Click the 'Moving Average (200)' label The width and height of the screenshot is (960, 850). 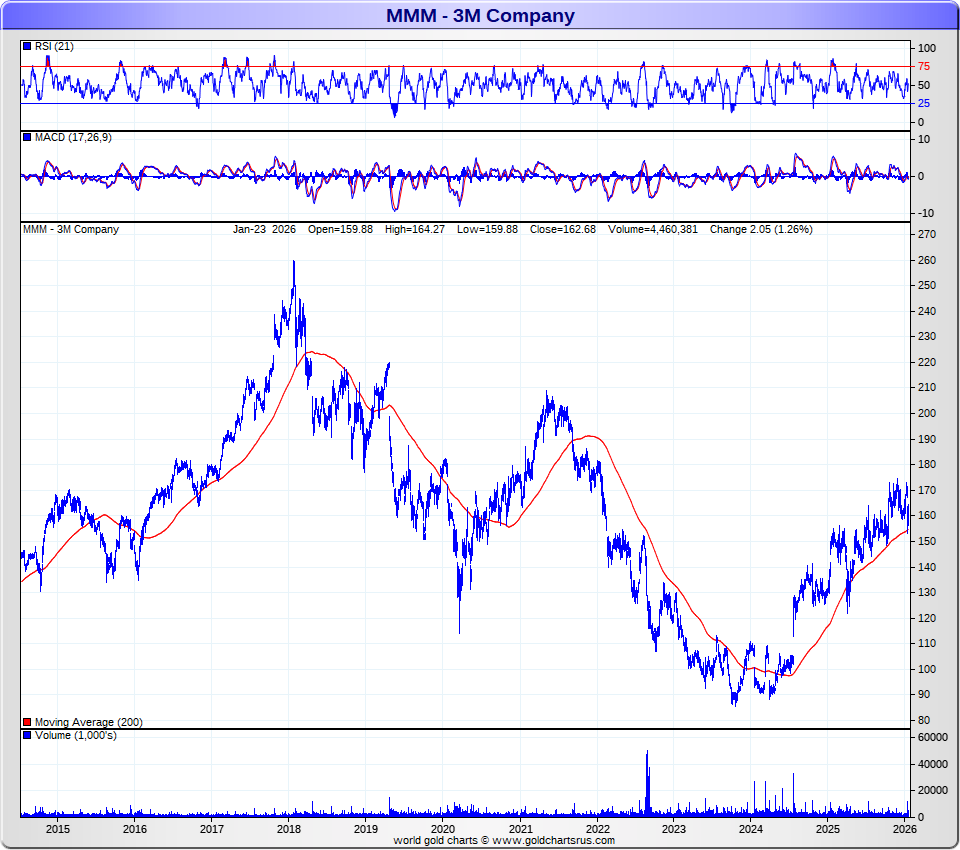[x=88, y=723]
